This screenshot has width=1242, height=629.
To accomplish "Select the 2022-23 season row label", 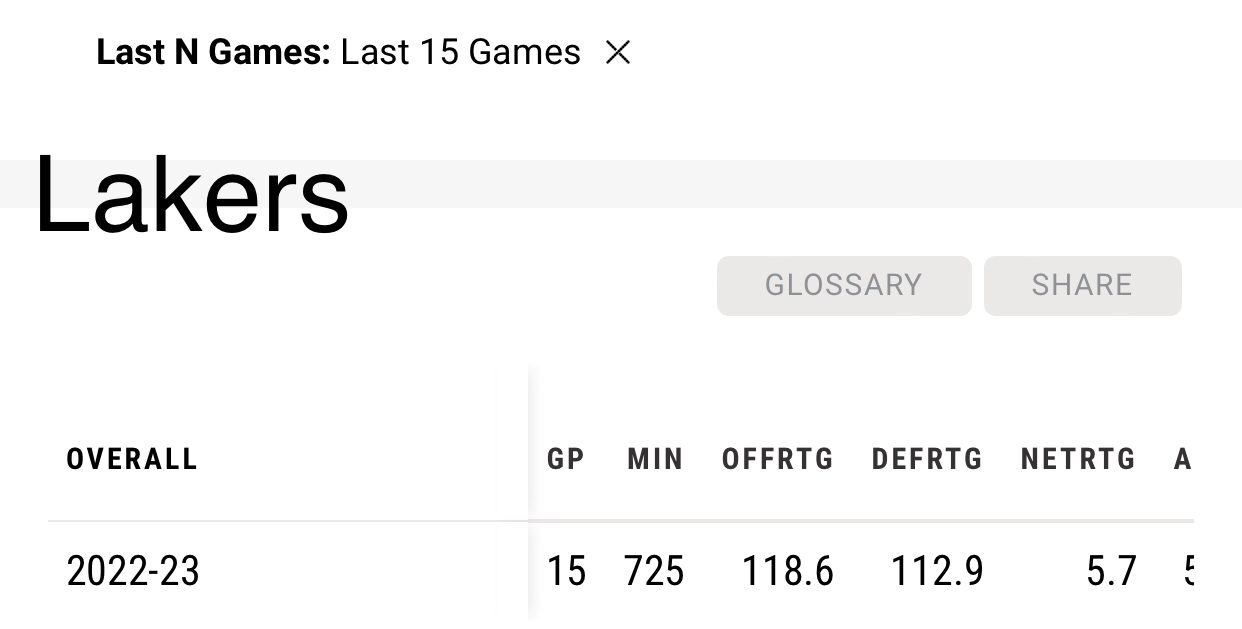I will click(133, 572).
